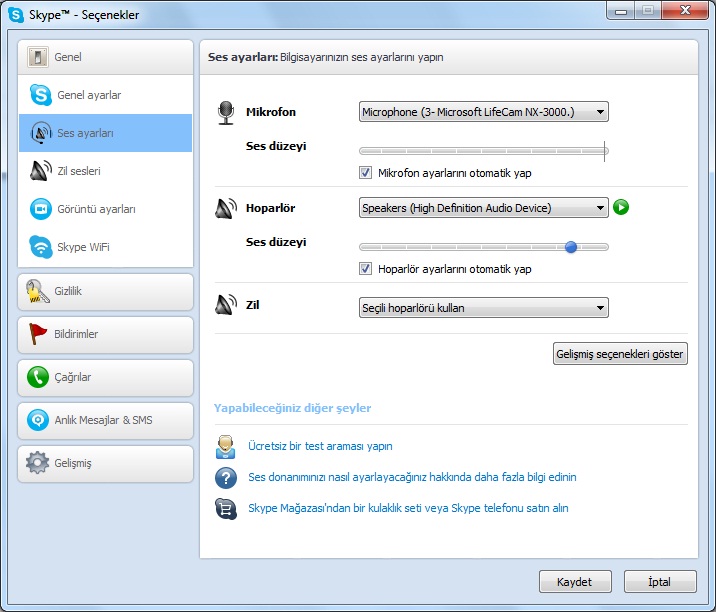Open the Hoparlör device dropdown
716x612 pixels.
484,207
